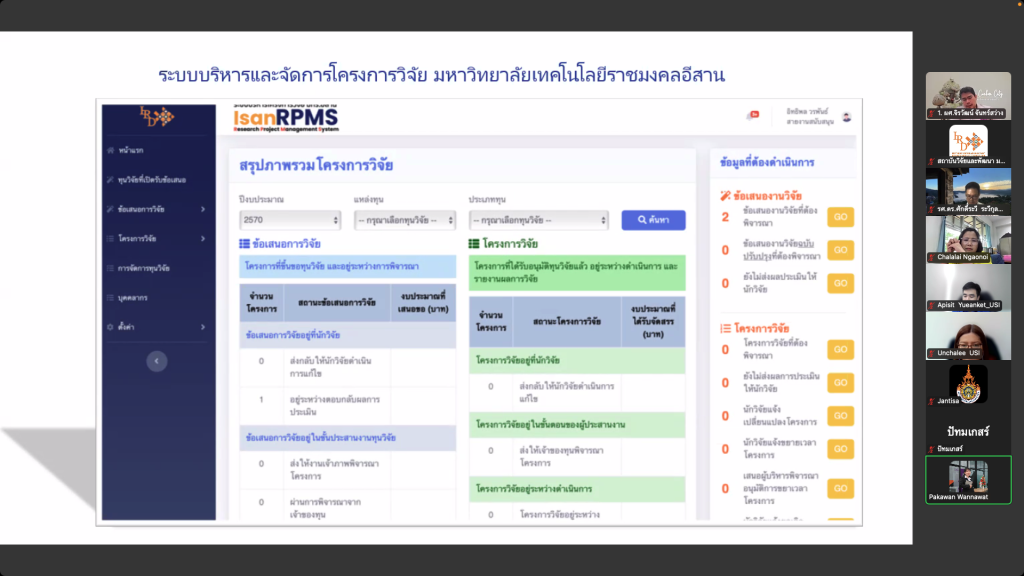Expand the โครงการวิจัย sidebar submenu
Image resolution: width=1024 pixels, height=576 pixels.
click(203, 239)
